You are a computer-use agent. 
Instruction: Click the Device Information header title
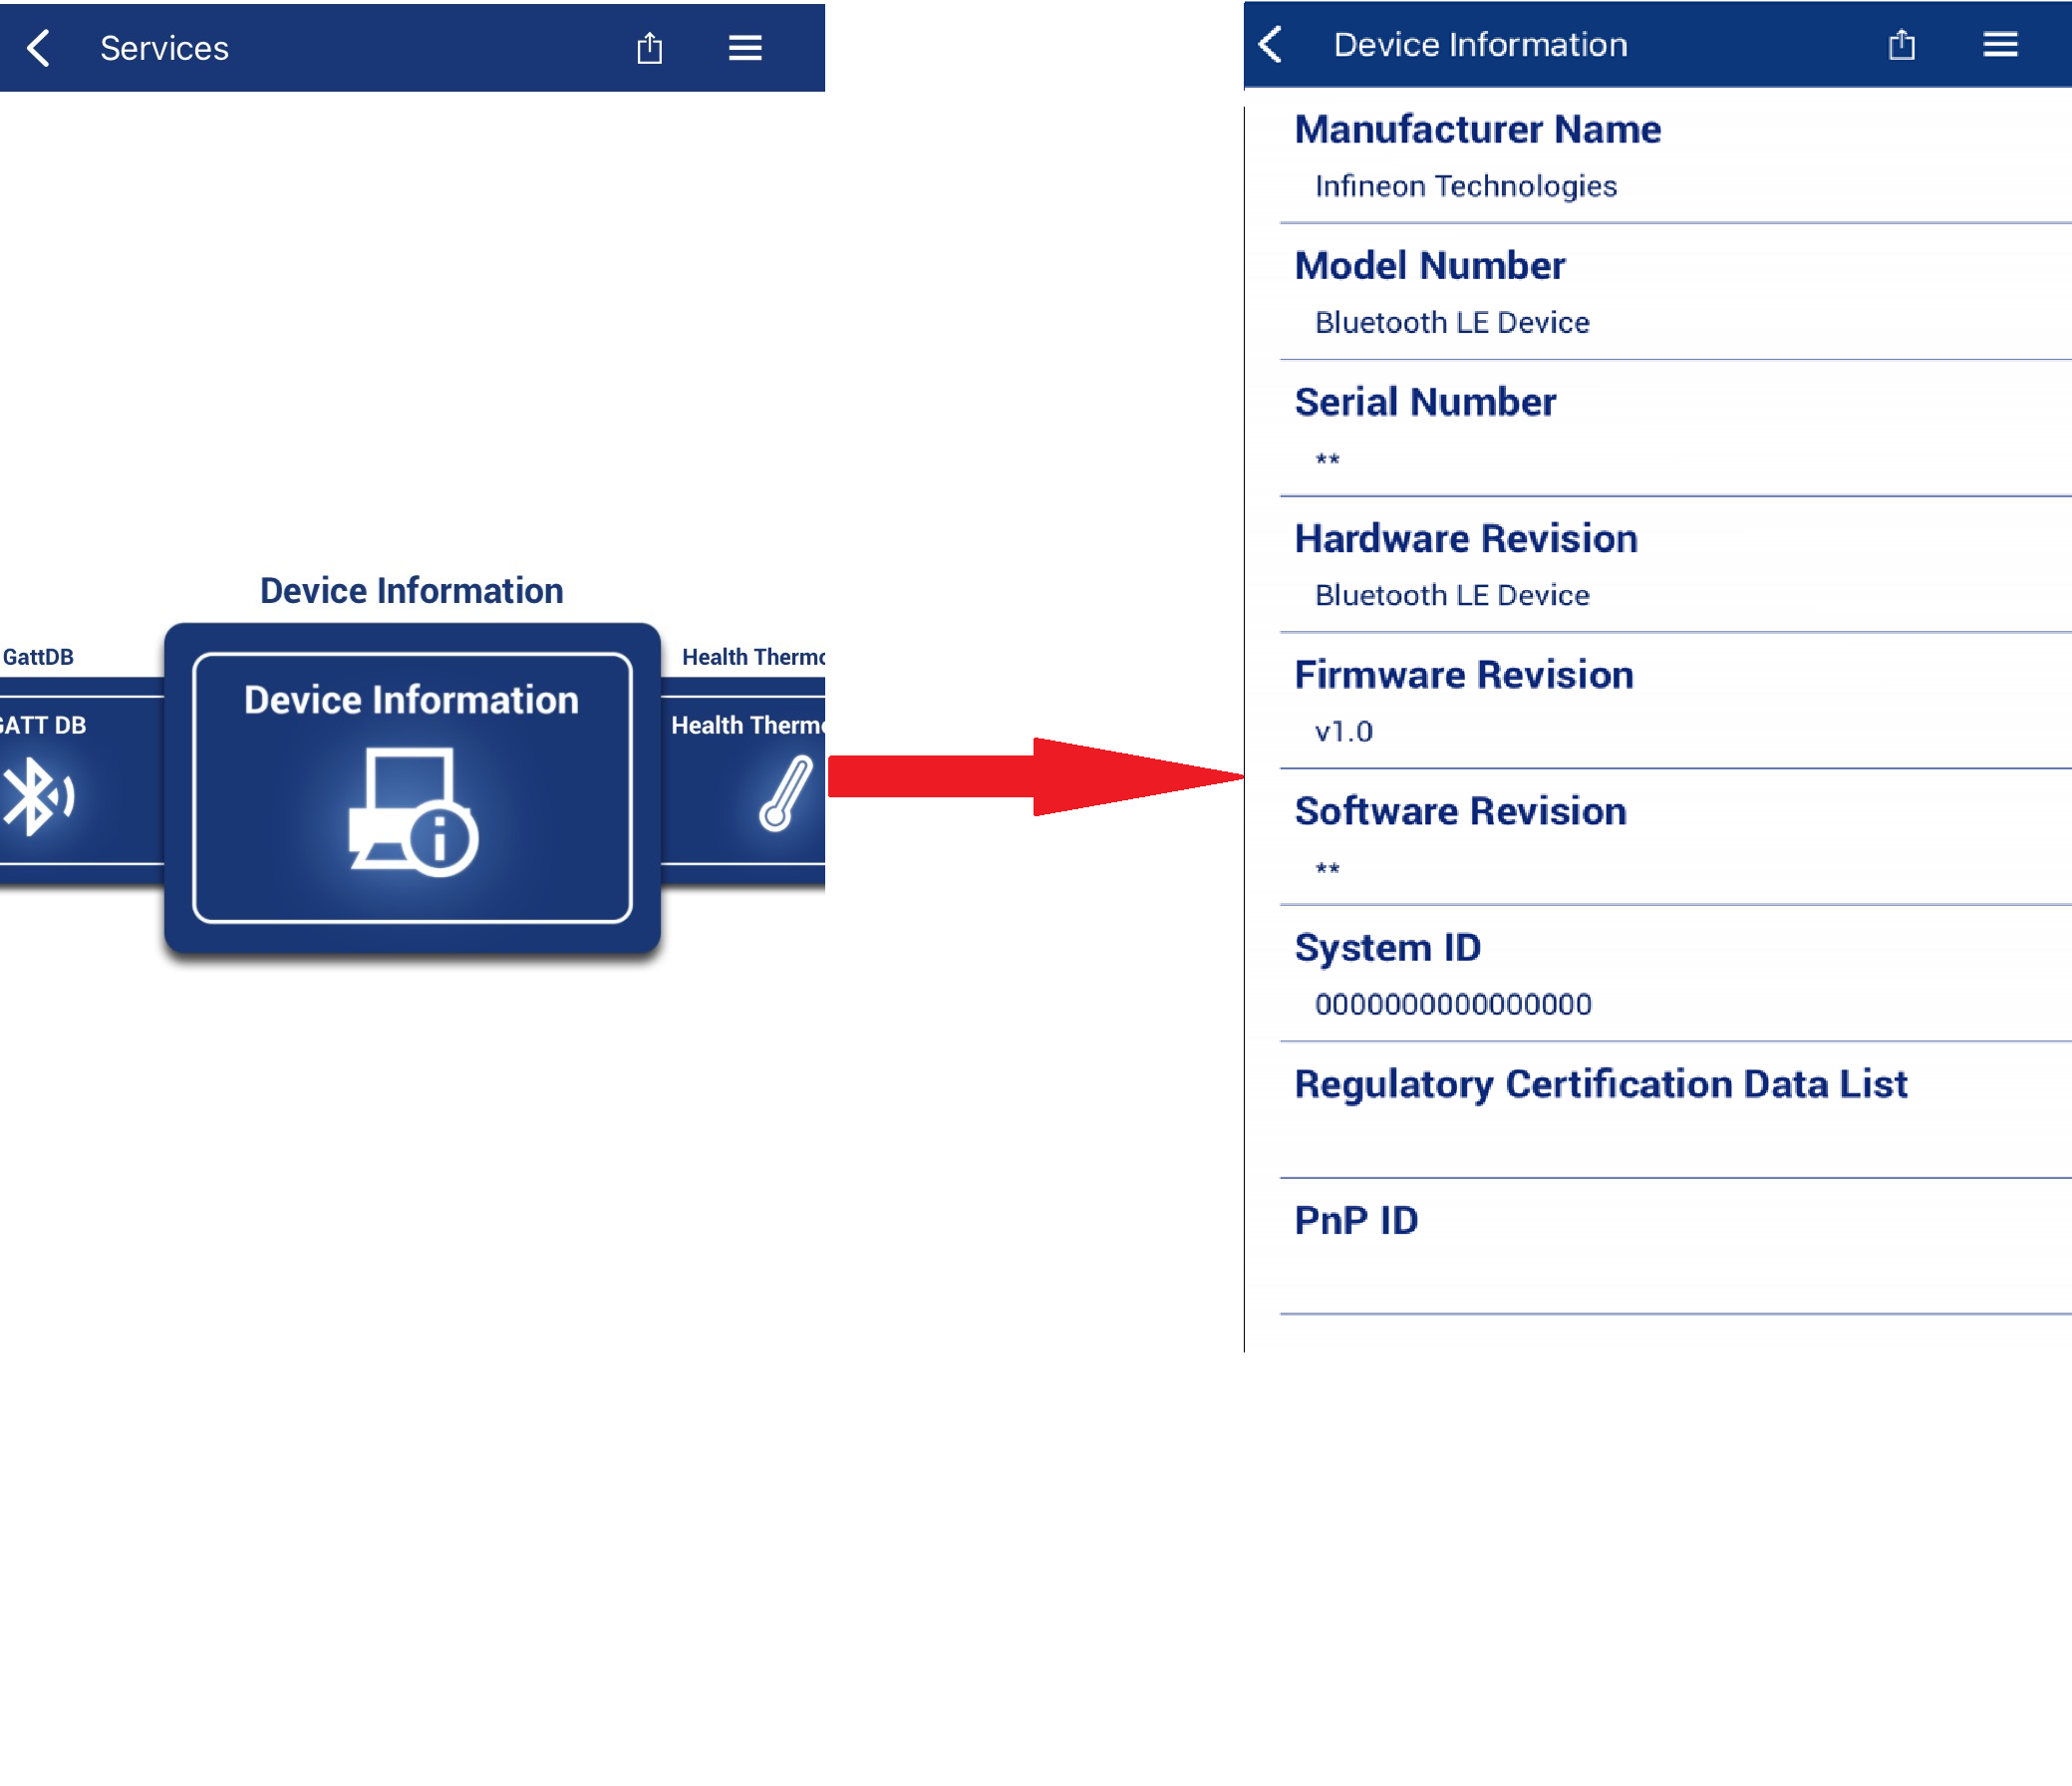[x=1480, y=44]
